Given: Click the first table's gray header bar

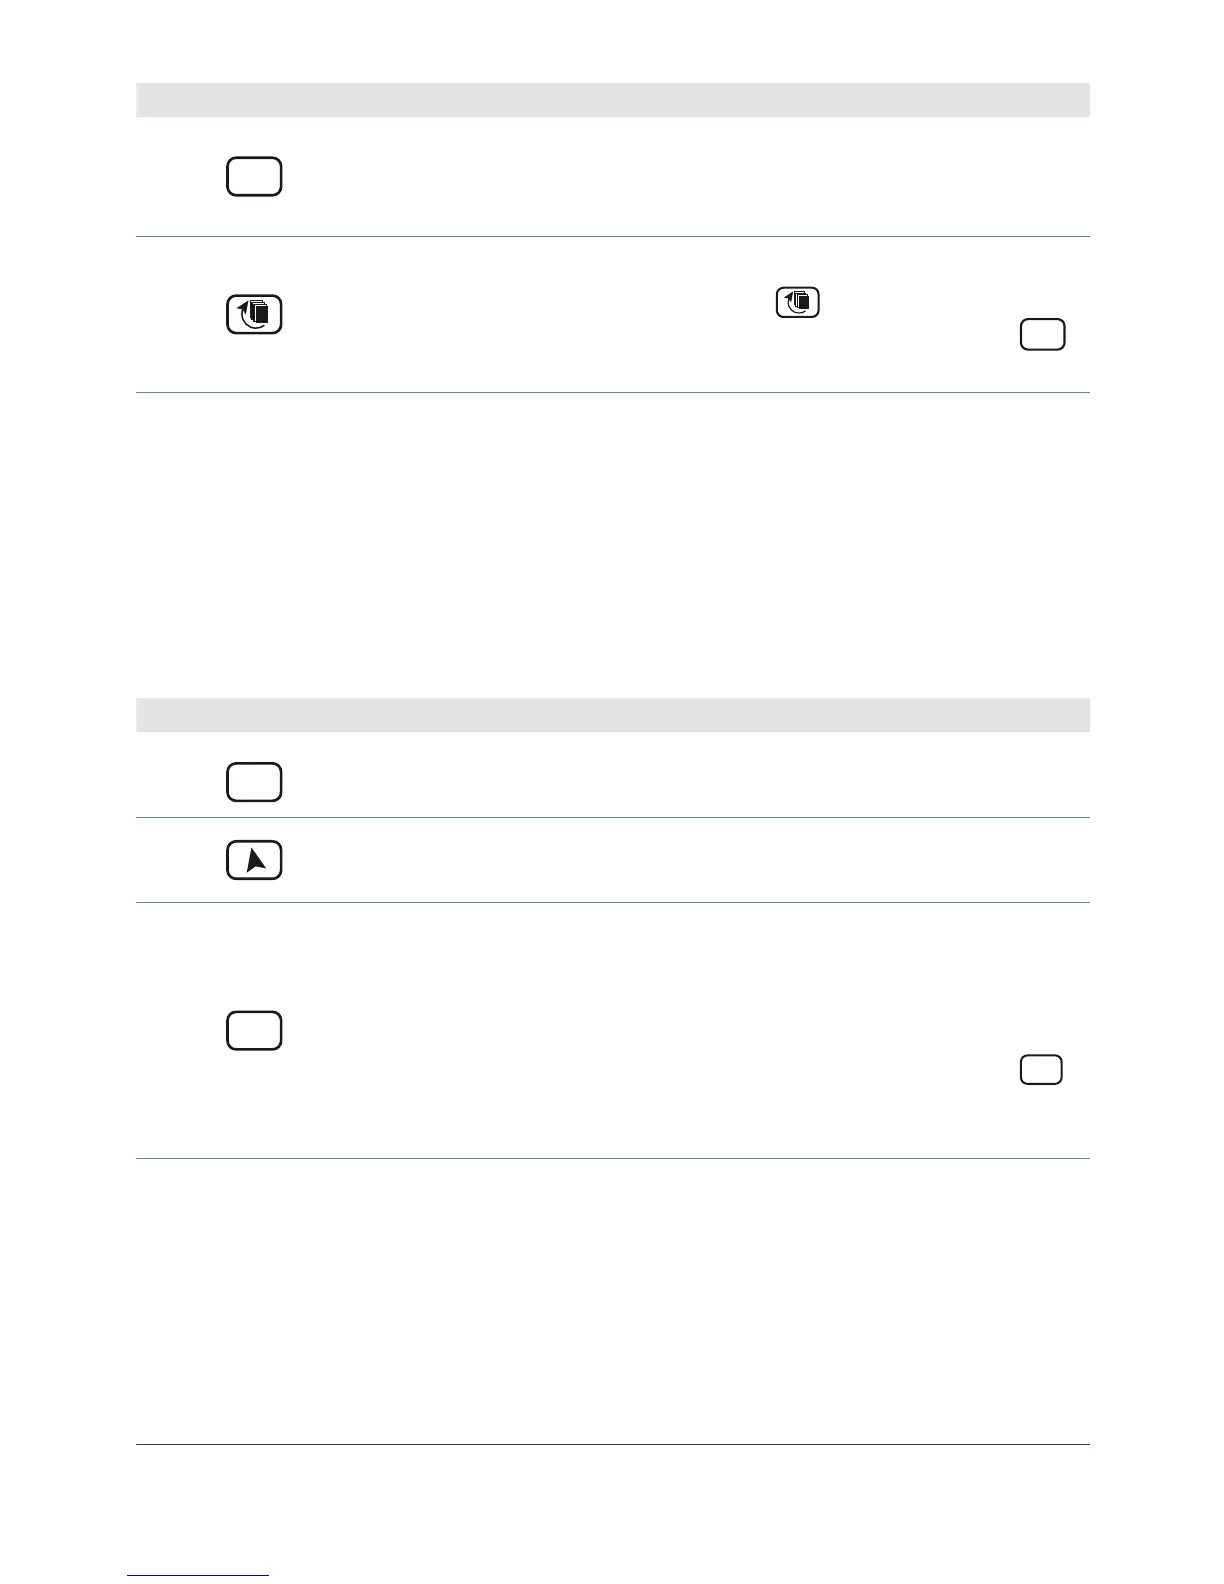Looking at the screenshot, I should pos(612,100).
